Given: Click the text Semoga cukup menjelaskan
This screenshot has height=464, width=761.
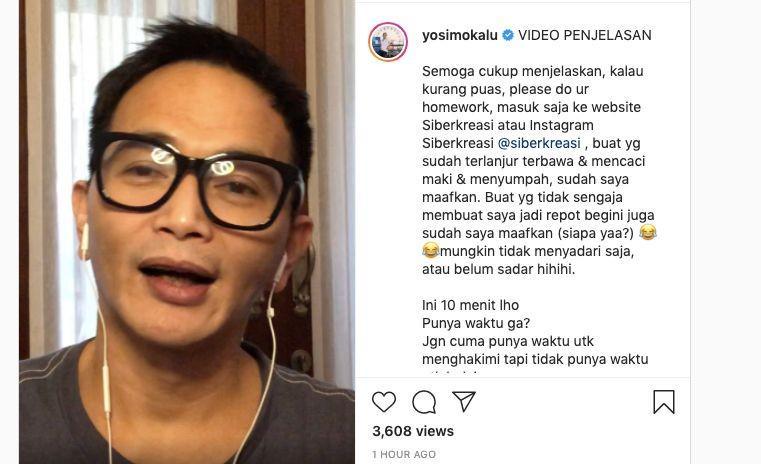Looking at the screenshot, I should (513, 71).
